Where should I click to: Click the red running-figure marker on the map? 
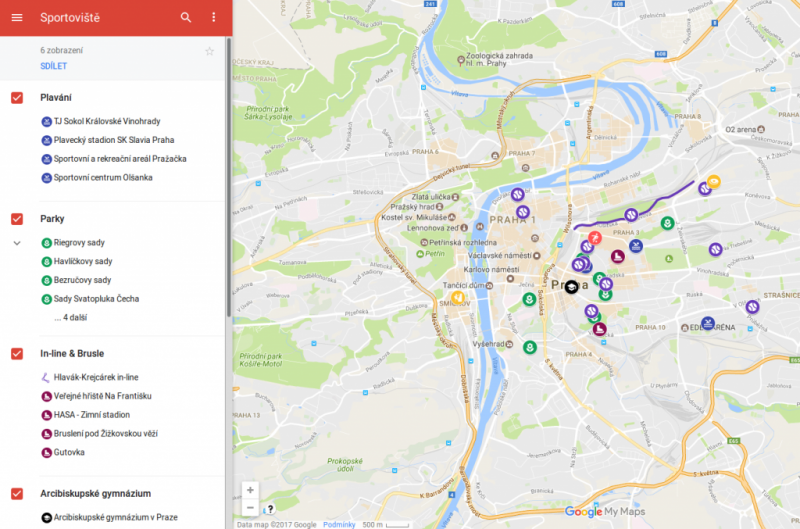pyautogui.click(x=594, y=238)
